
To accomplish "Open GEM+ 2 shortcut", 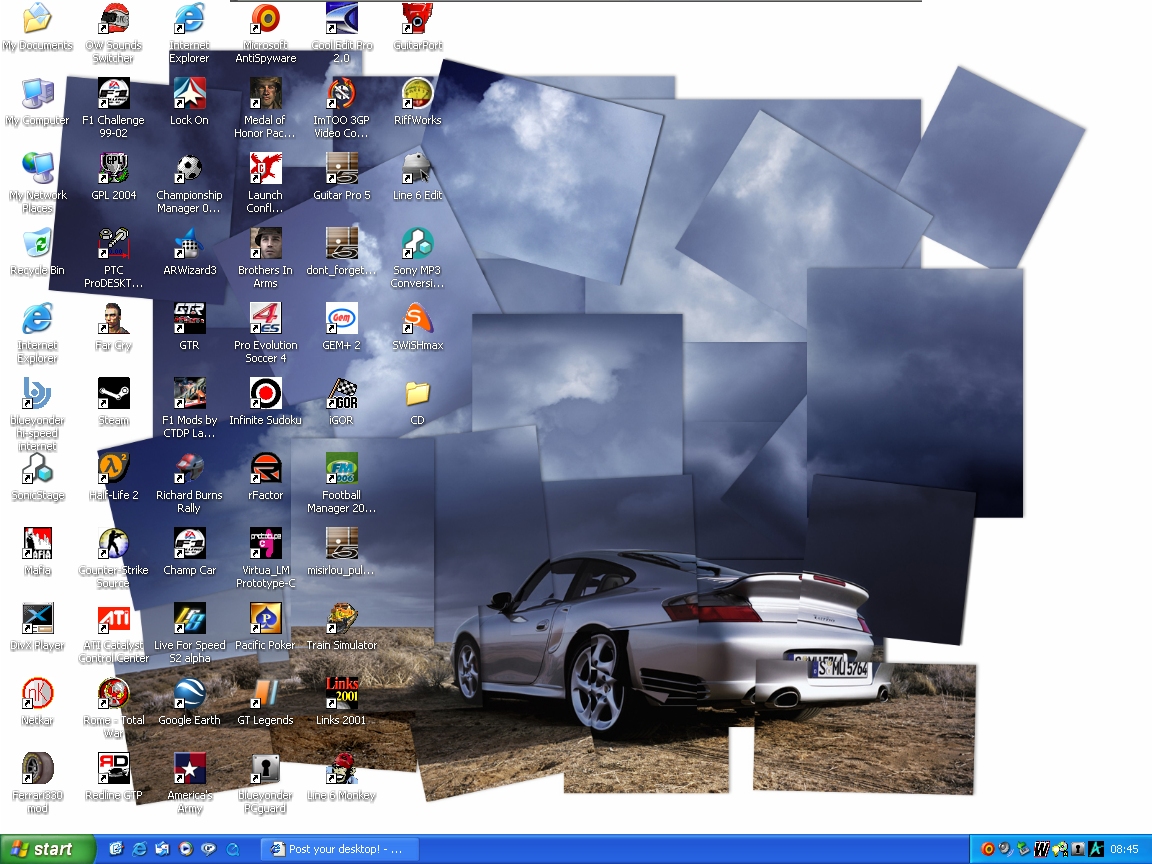I will (342, 318).
